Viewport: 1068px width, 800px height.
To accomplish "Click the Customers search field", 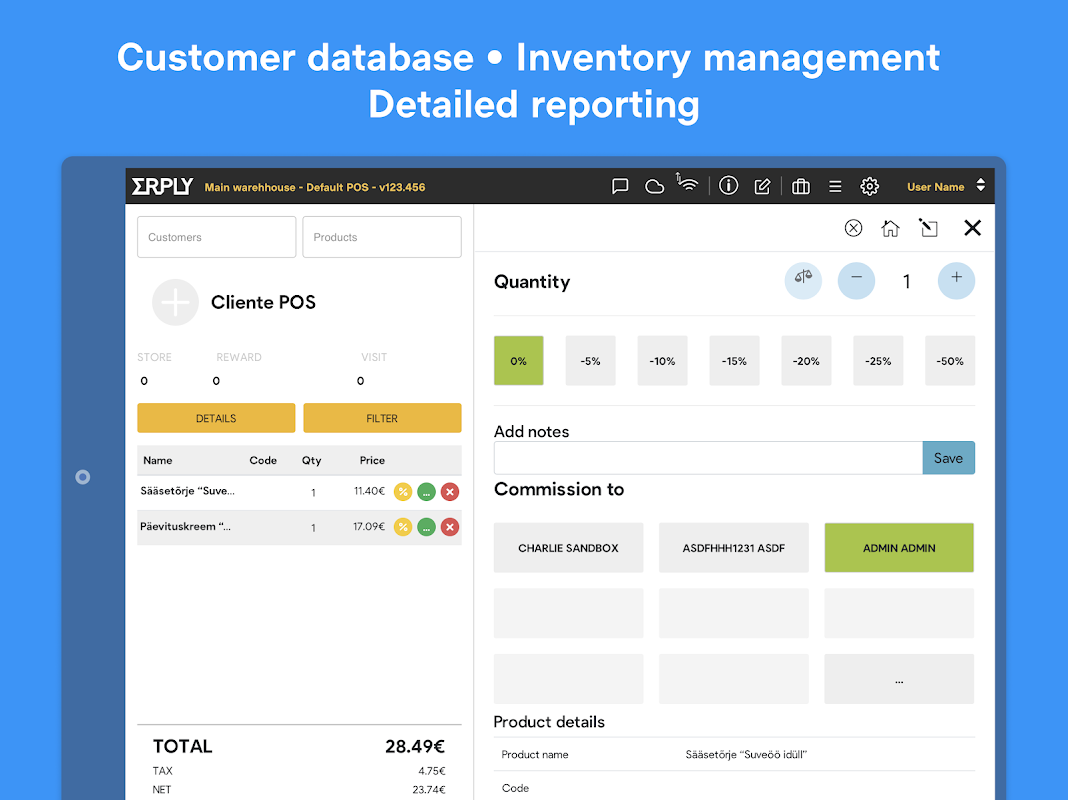I will (x=216, y=237).
